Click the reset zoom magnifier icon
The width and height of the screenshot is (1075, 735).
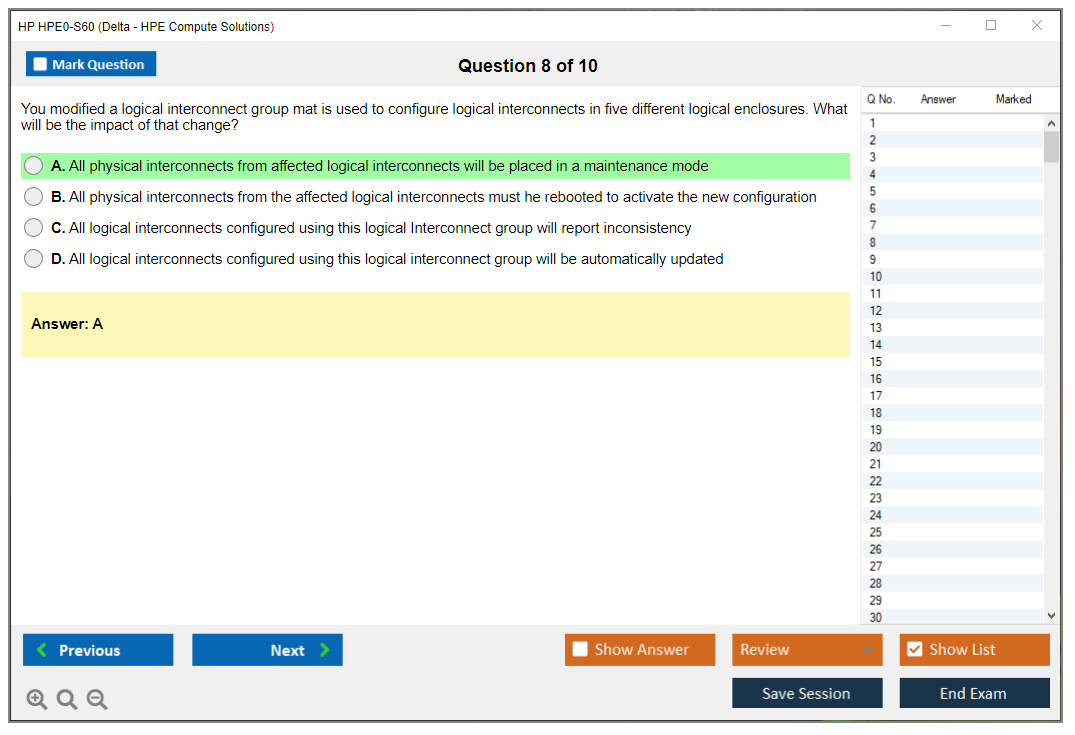(x=67, y=700)
